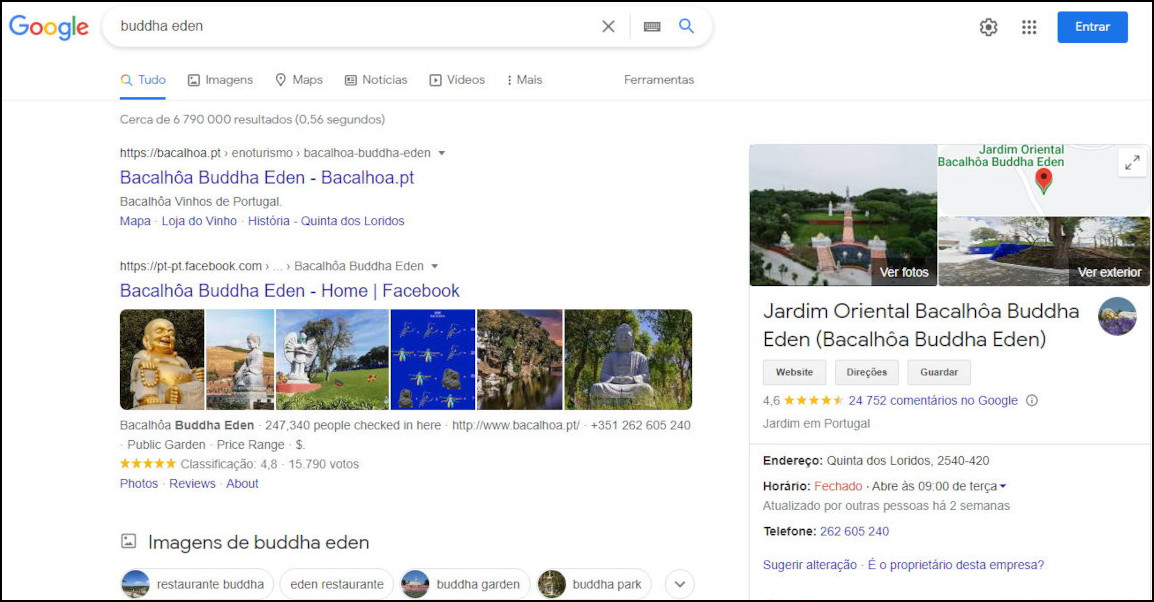The width and height of the screenshot is (1154, 602).
Task: Open Bacalhôa Buddha Eden Facebook result
Action: click(290, 291)
